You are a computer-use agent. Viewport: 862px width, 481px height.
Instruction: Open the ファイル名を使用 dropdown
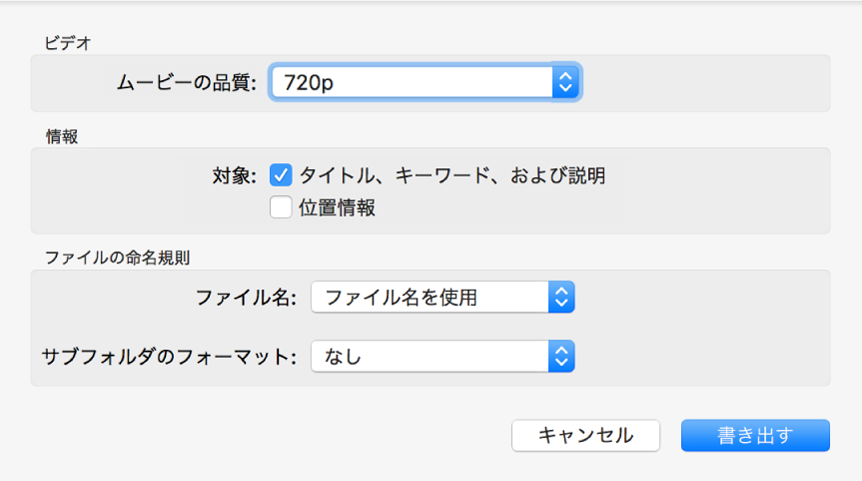(430, 297)
